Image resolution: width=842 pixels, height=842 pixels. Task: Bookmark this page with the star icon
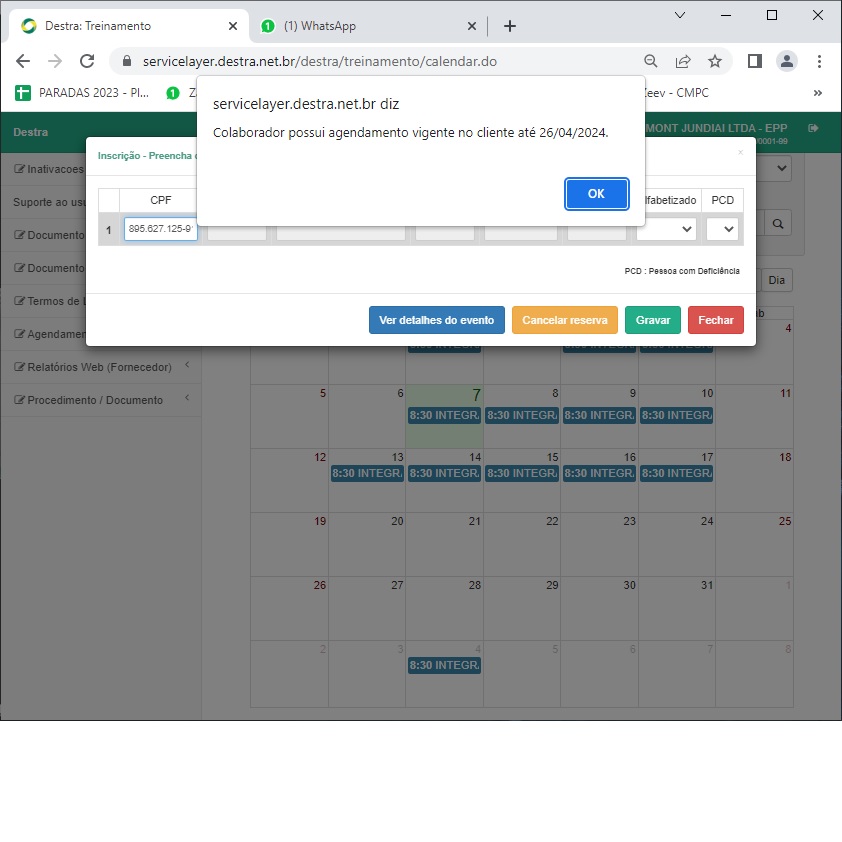pyautogui.click(x=715, y=61)
